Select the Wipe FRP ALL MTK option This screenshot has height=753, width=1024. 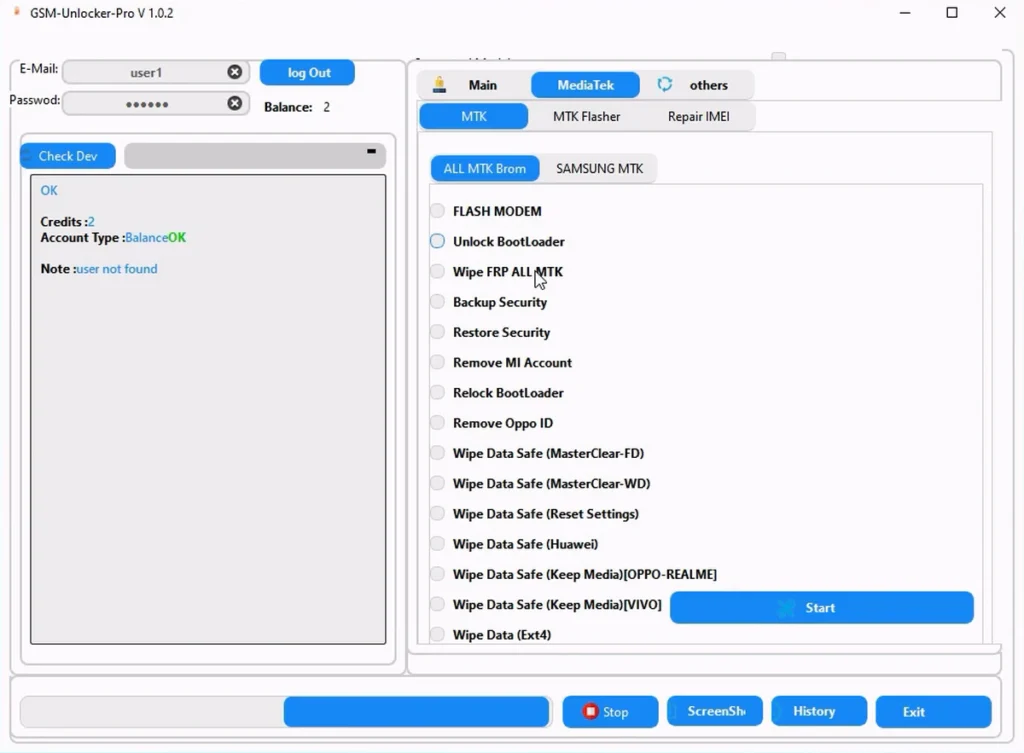pyautogui.click(x=437, y=272)
